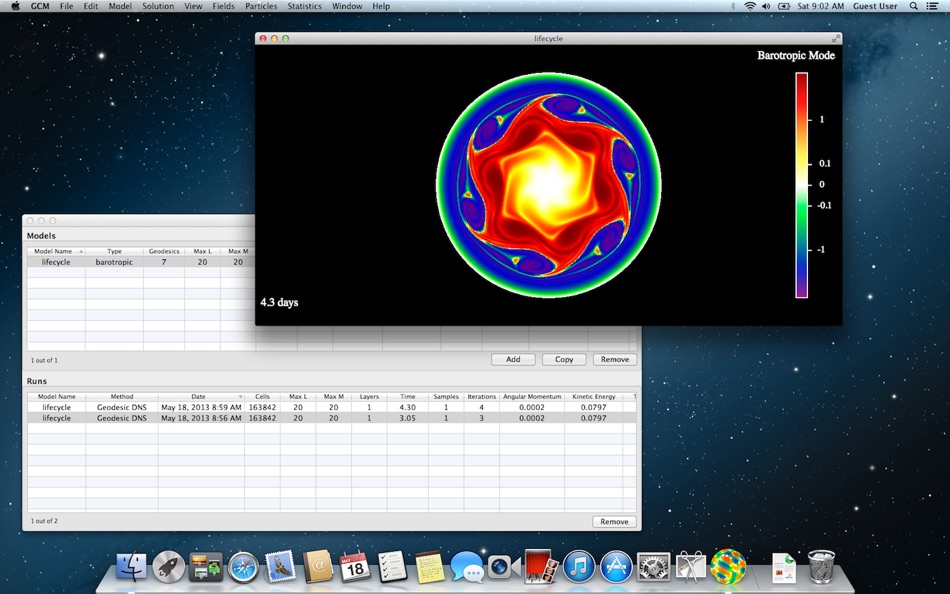This screenshot has width=950, height=594.
Task: Open the Statistics menu
Action: pos(305,6)
